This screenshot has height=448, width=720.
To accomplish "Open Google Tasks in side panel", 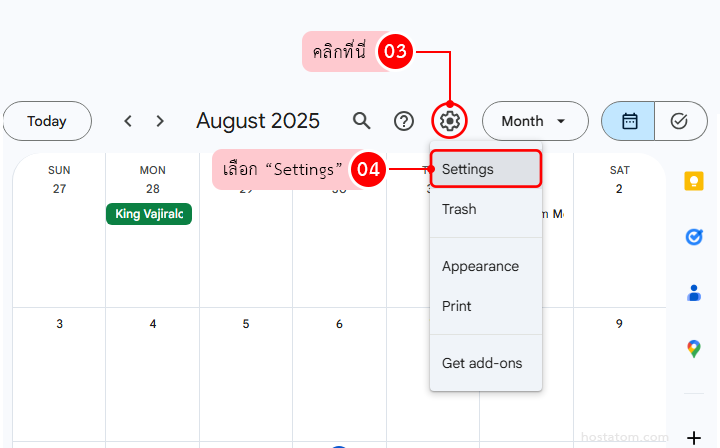I will coord(694,237).
